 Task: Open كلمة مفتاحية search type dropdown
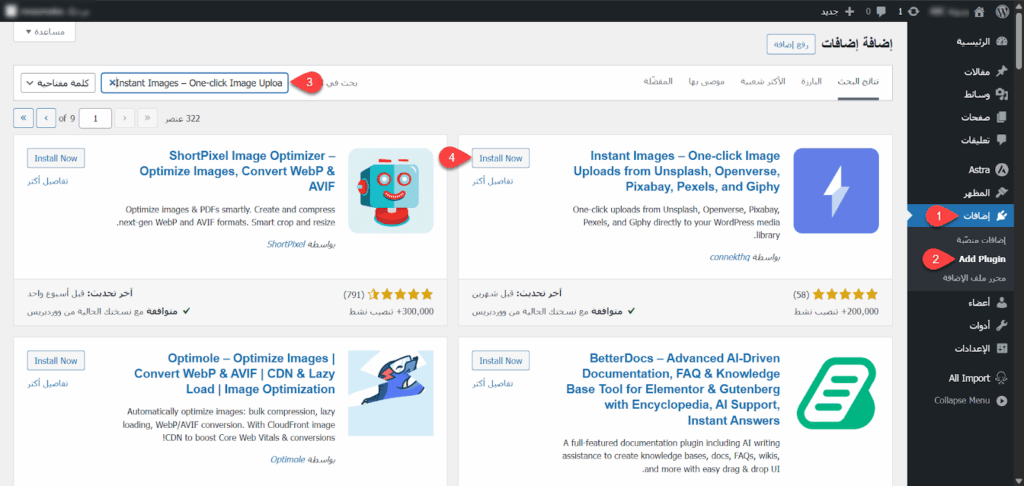[58, 83]
